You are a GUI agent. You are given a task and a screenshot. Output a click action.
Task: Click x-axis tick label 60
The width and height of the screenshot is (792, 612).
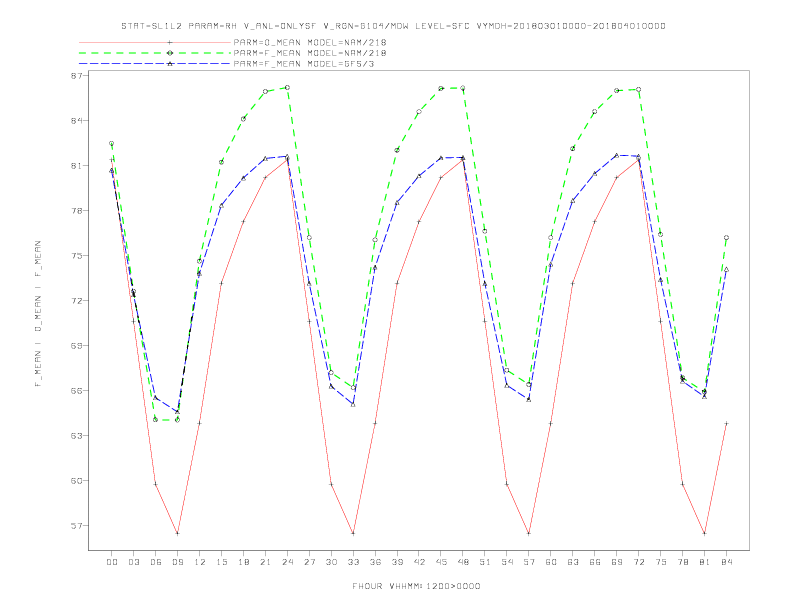click(551, 562)
